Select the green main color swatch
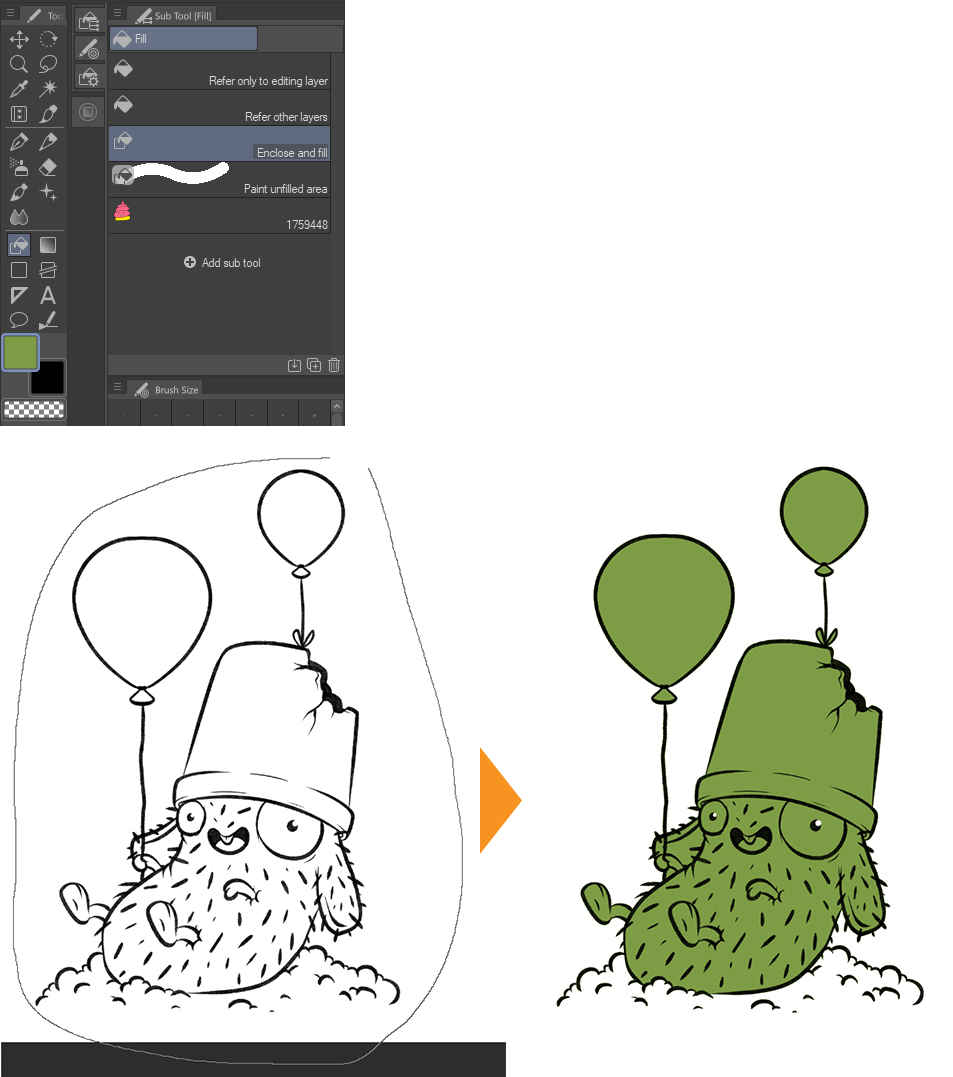This screenshot has width=953, height=1077. 21,352
